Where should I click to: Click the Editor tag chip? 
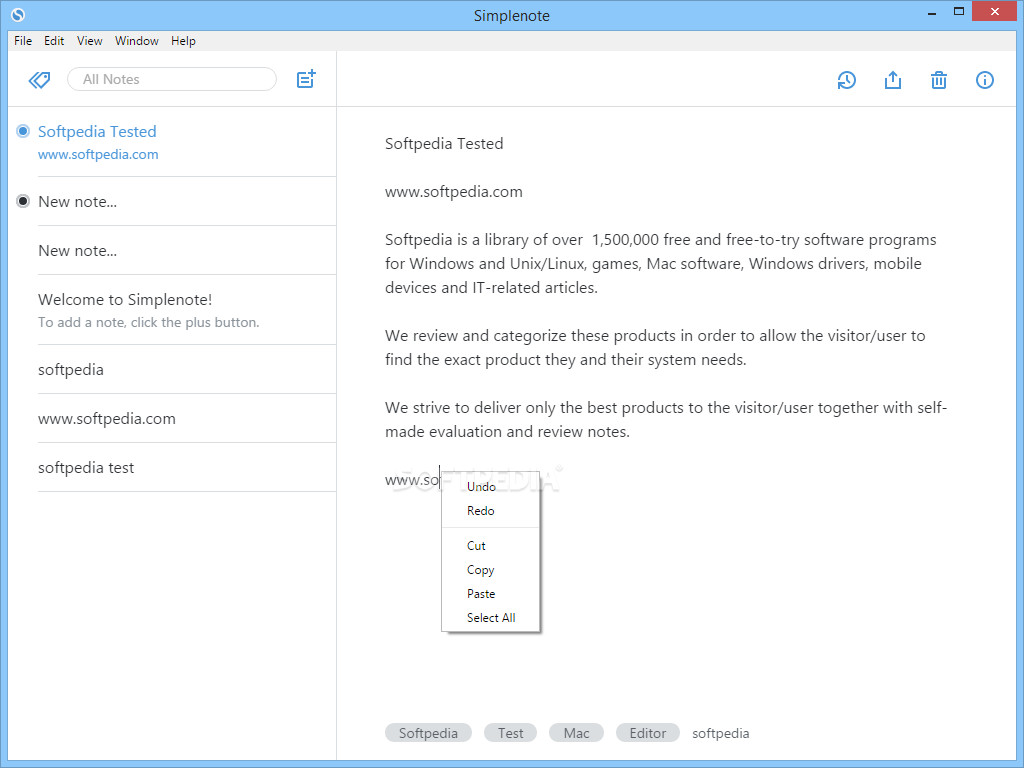(x=647, y=733)
